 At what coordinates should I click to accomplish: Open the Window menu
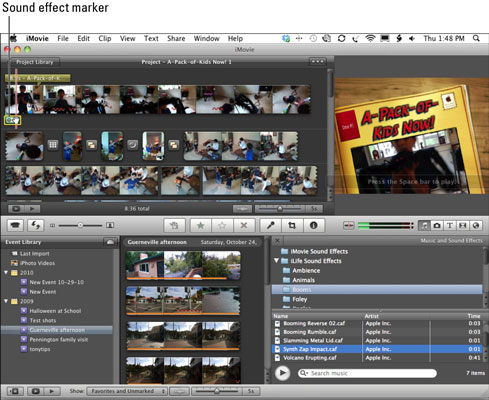(206, 38)
